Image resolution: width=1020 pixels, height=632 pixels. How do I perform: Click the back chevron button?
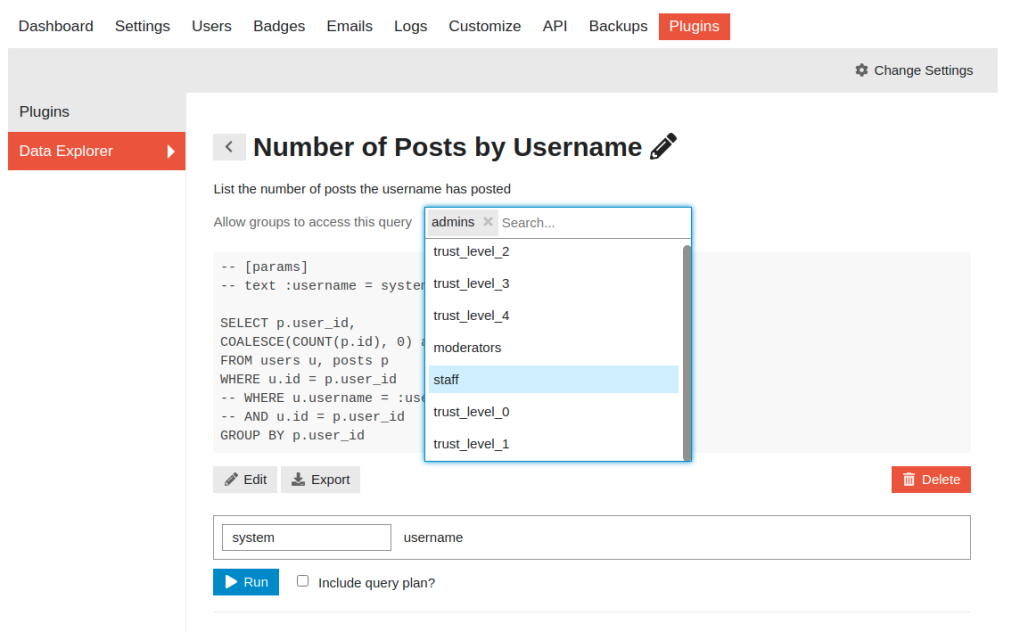(229, 147)
